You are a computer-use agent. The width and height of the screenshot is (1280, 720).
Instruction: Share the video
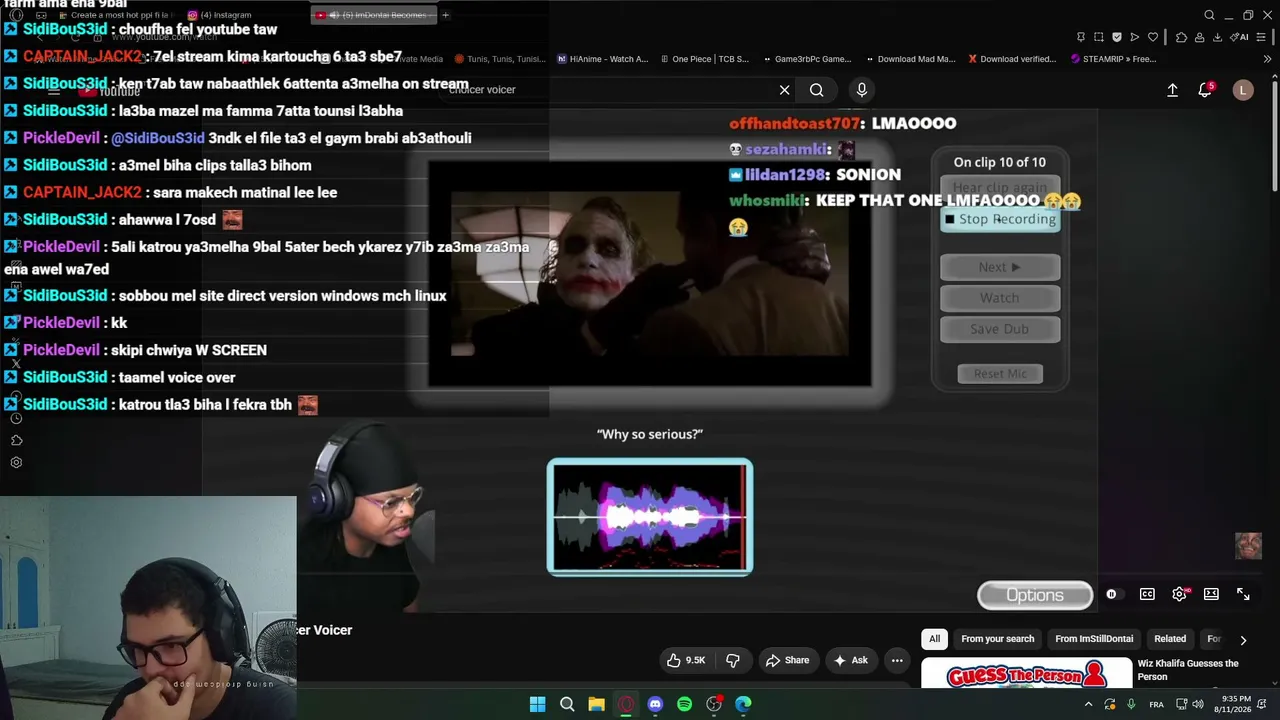click(787, 660)
